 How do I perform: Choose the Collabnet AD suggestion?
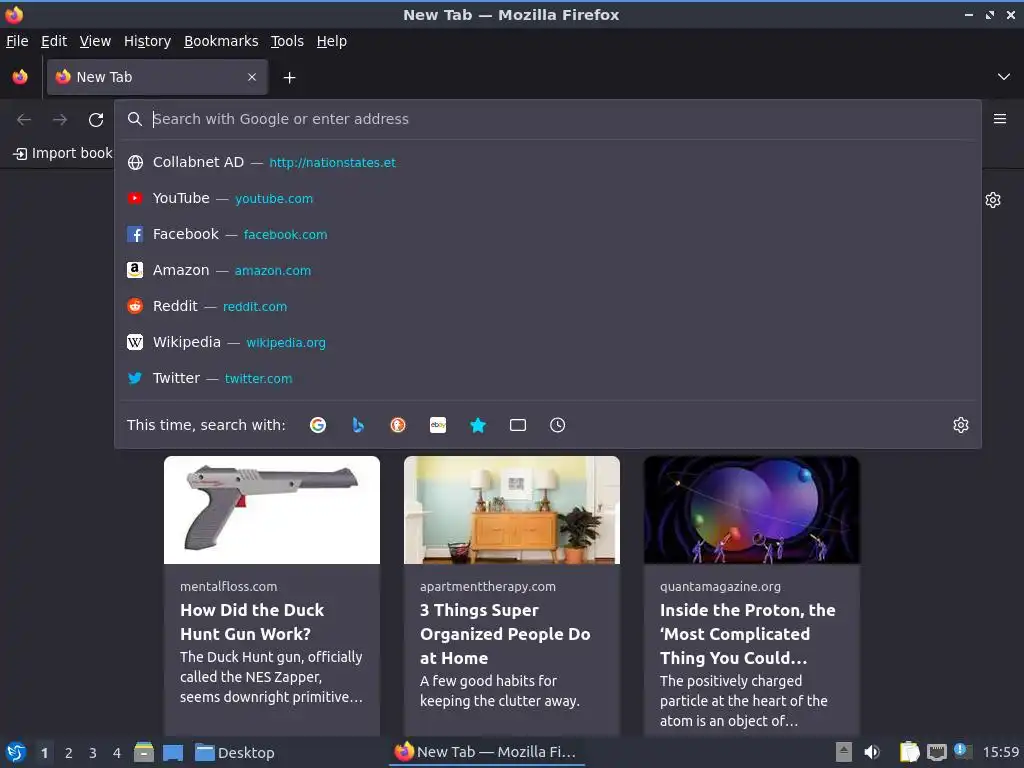(x=548, y=163)
